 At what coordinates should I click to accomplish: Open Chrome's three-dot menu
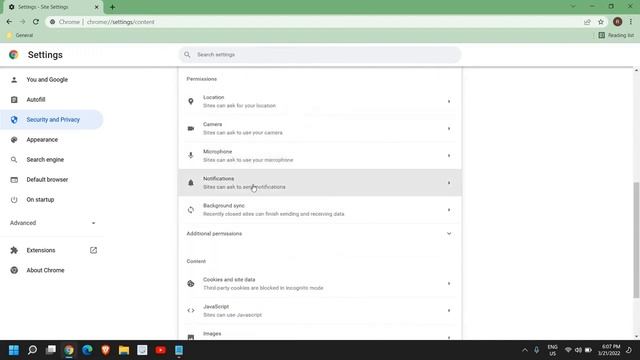pyautogui.click(x=631, y=22)
